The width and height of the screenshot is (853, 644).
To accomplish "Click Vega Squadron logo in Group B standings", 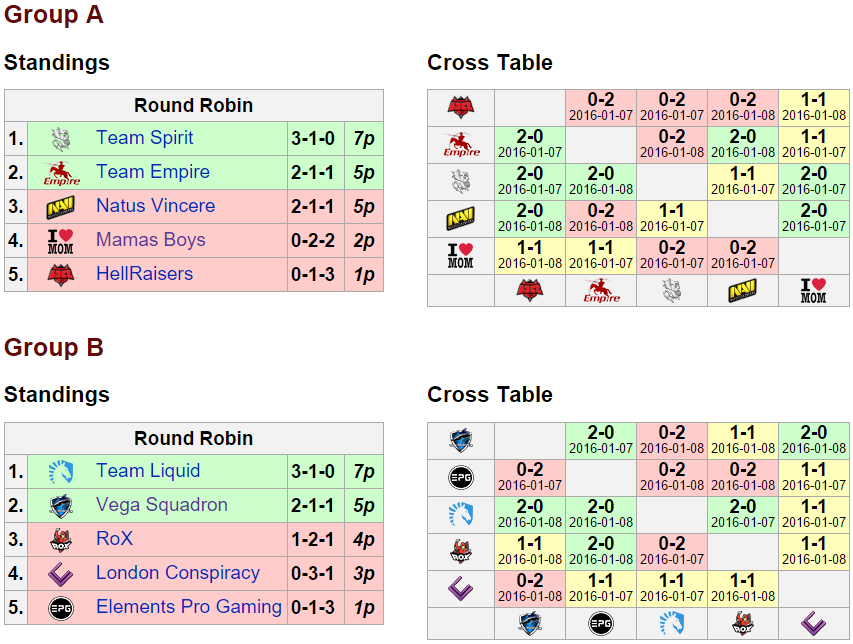I will click(x=61, y=505).
